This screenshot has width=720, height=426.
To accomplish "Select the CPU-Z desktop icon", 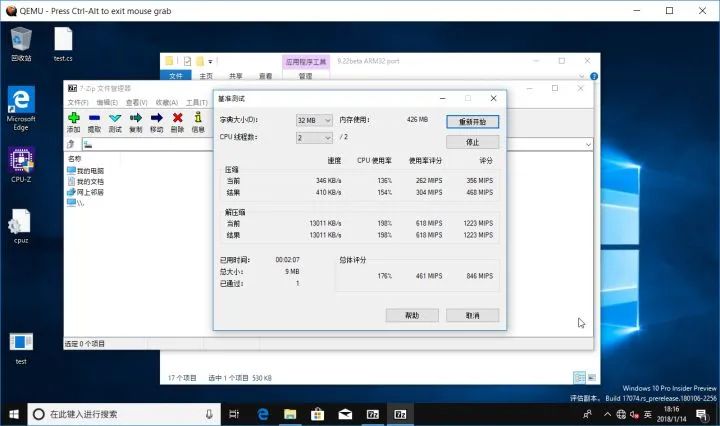I will point(21,165).
